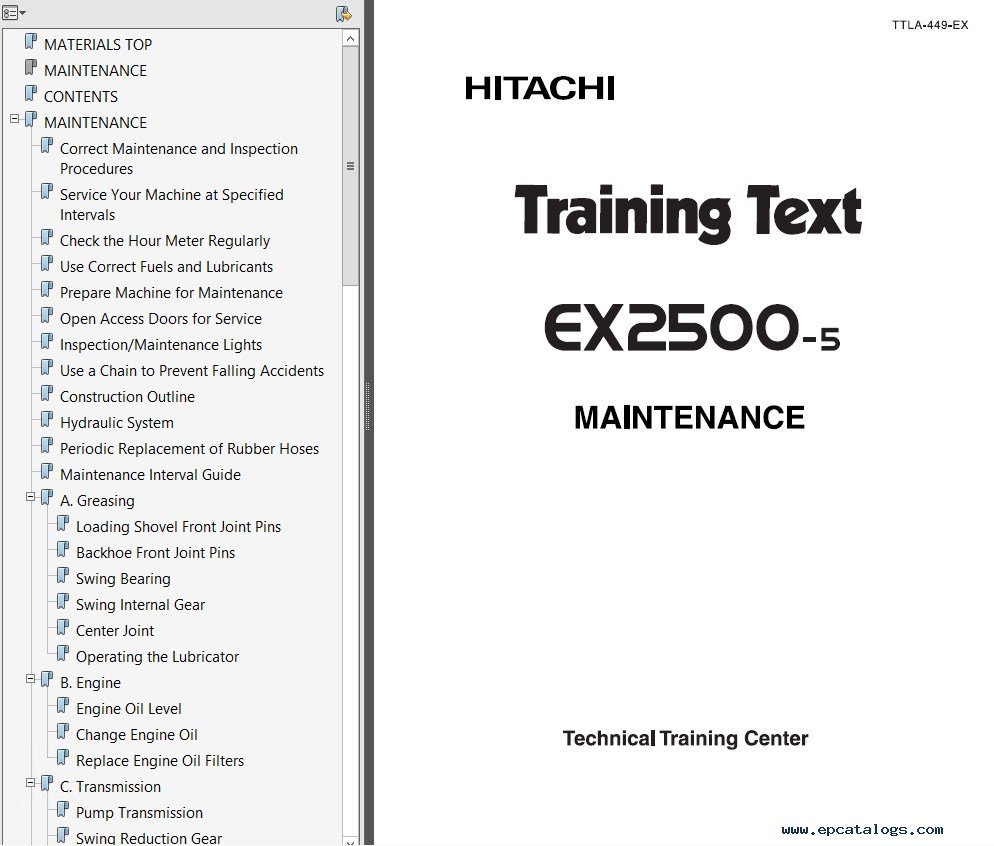Click bookmark icon beside Maintenance Interval Guide

[x=47, y=472]
